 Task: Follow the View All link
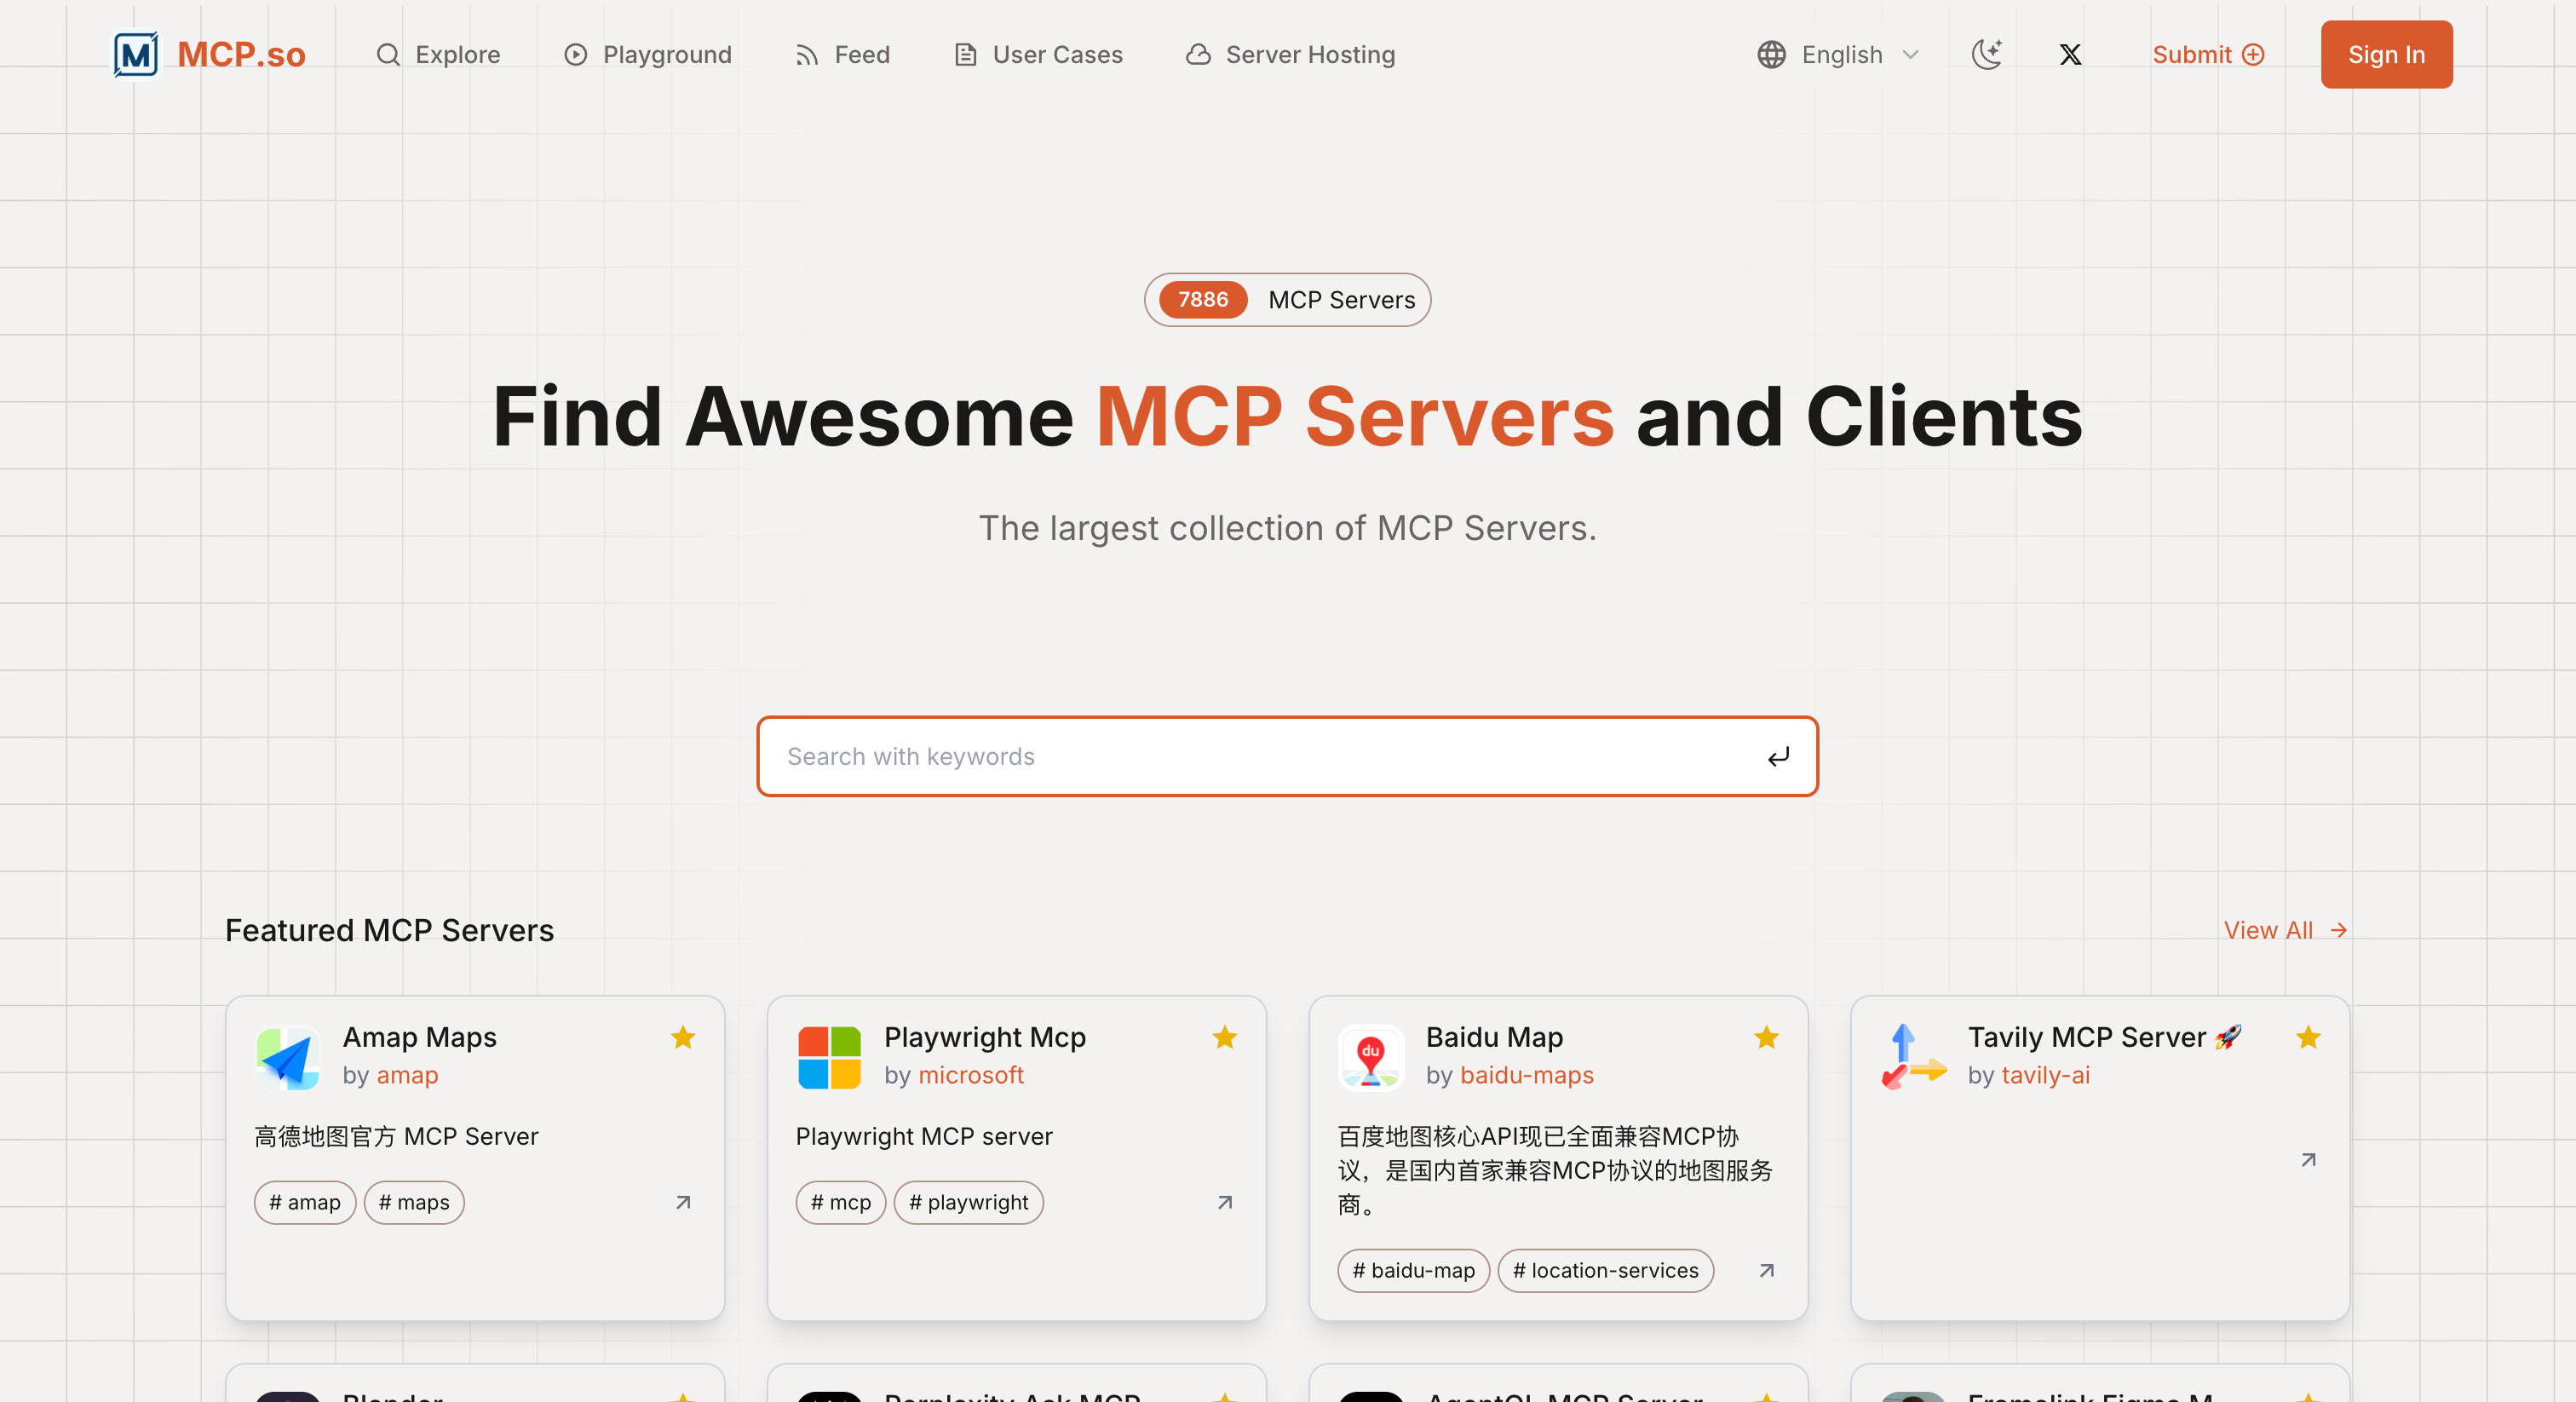tap(2284, 930)
